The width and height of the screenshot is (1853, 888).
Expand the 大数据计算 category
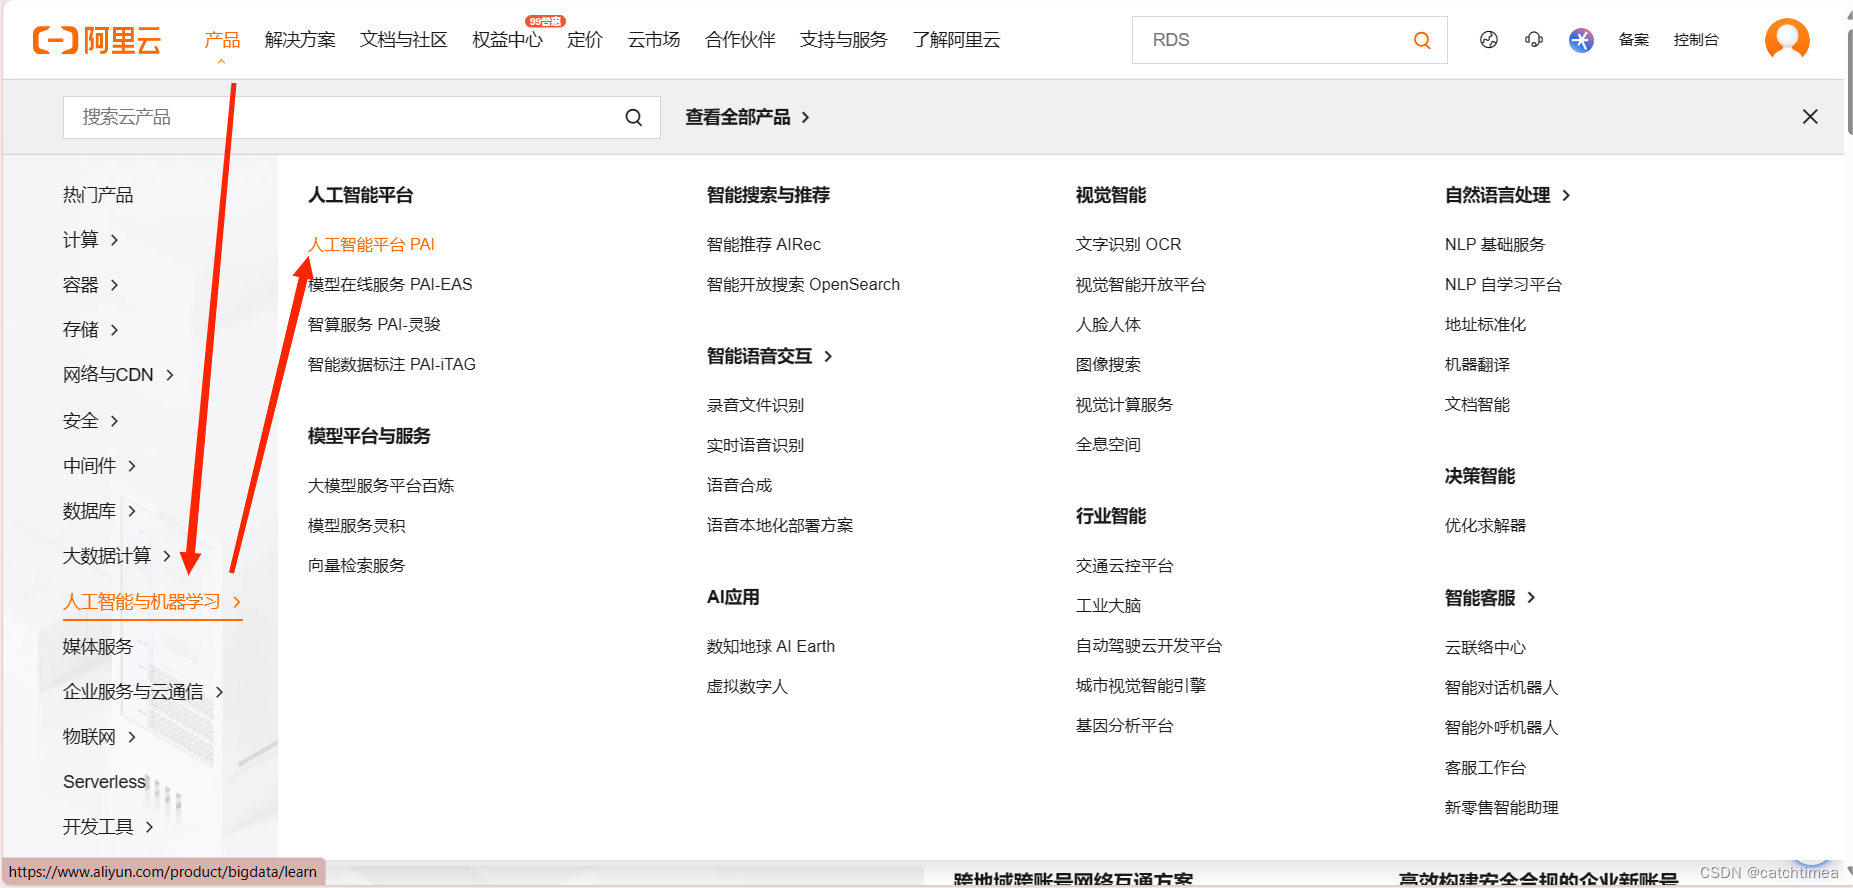pos(117,556)
